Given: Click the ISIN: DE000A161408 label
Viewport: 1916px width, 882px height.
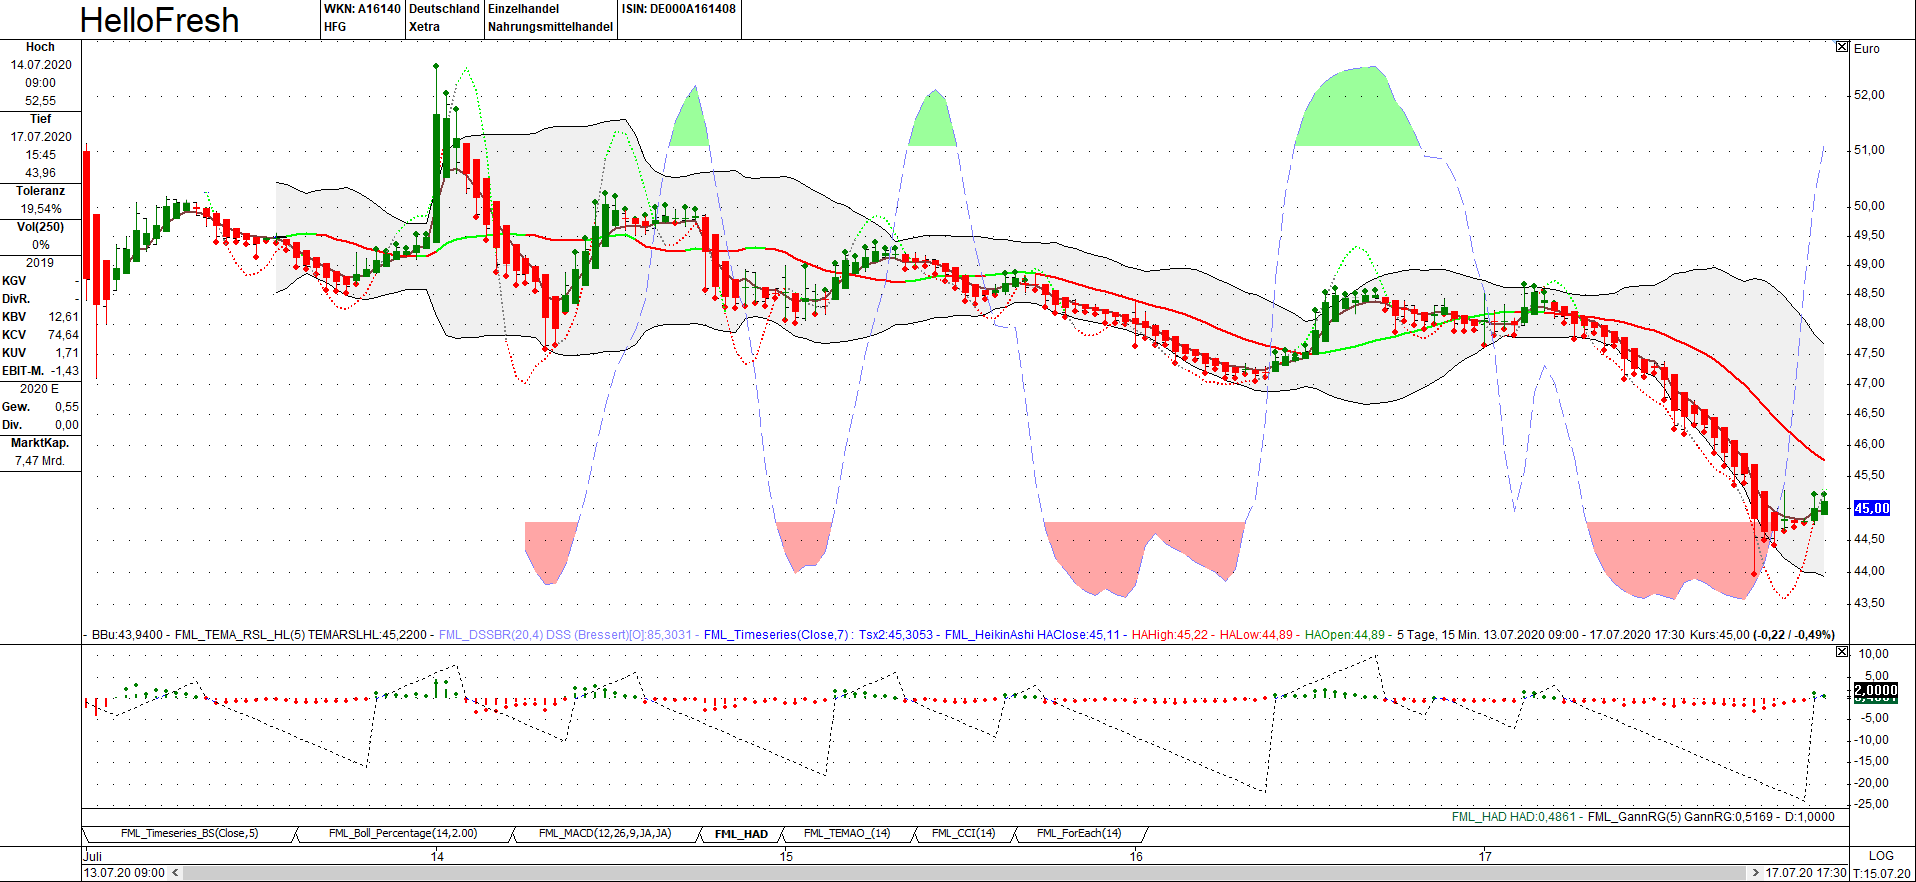Looking at the screenshot, I should click(x=678, y=9).
